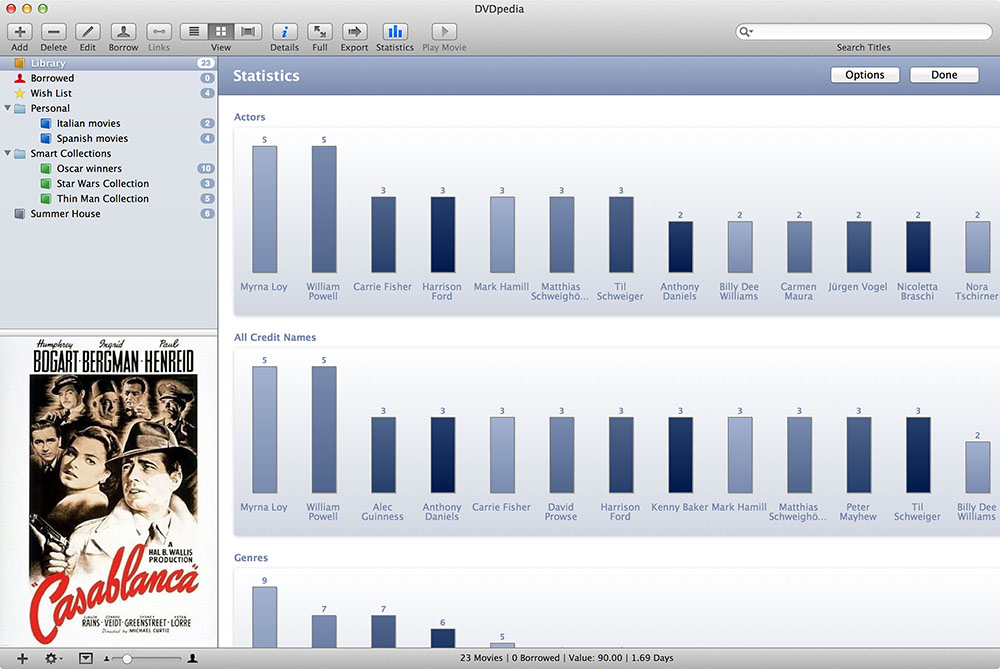
Task: Toggle the Statistics toolbar icon
Action: point(395,31)
